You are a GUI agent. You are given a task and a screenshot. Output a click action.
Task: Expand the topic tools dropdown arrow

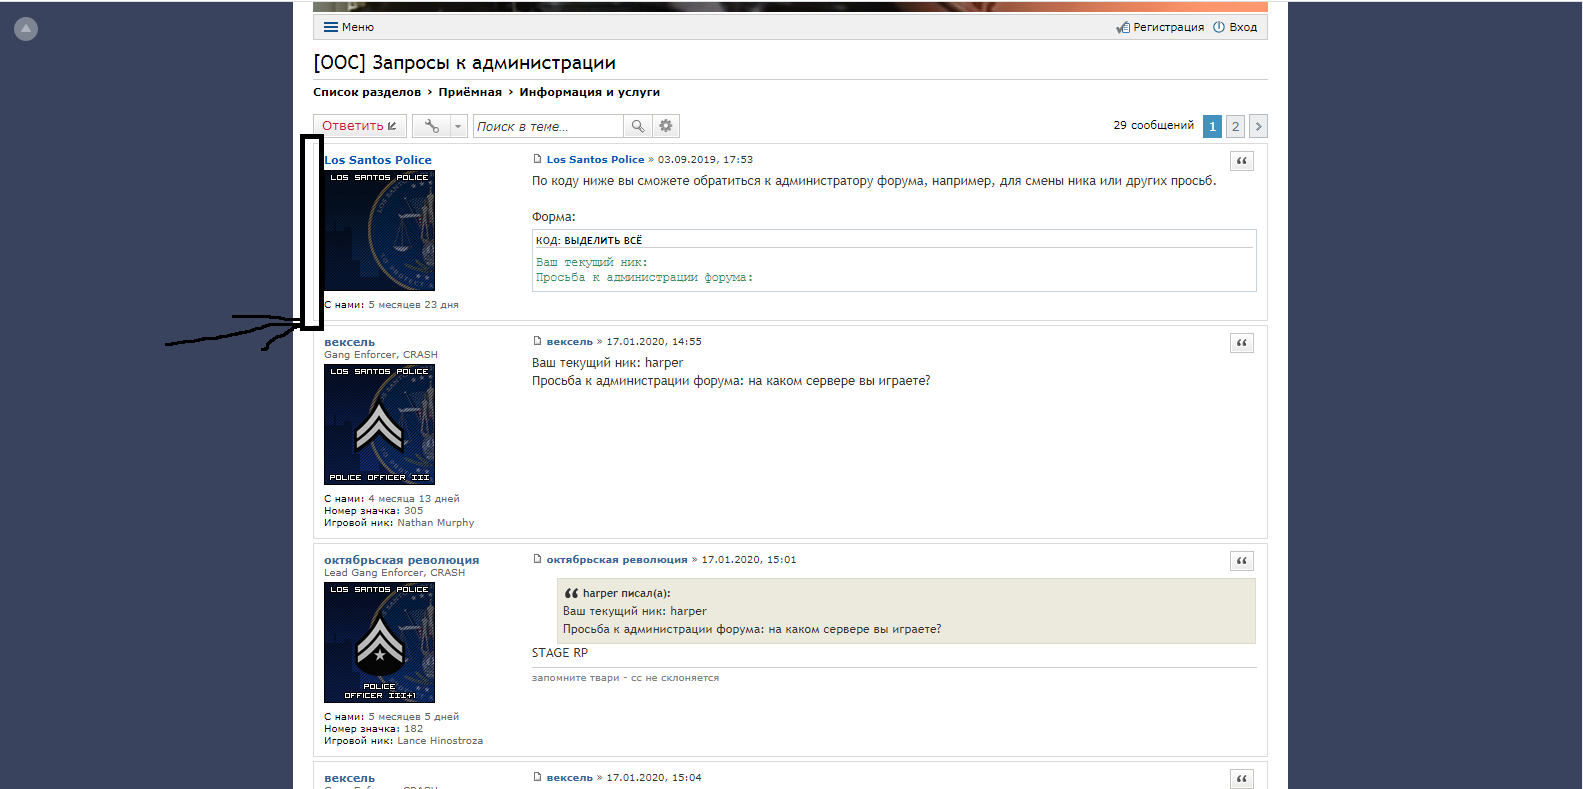[458, 126]
